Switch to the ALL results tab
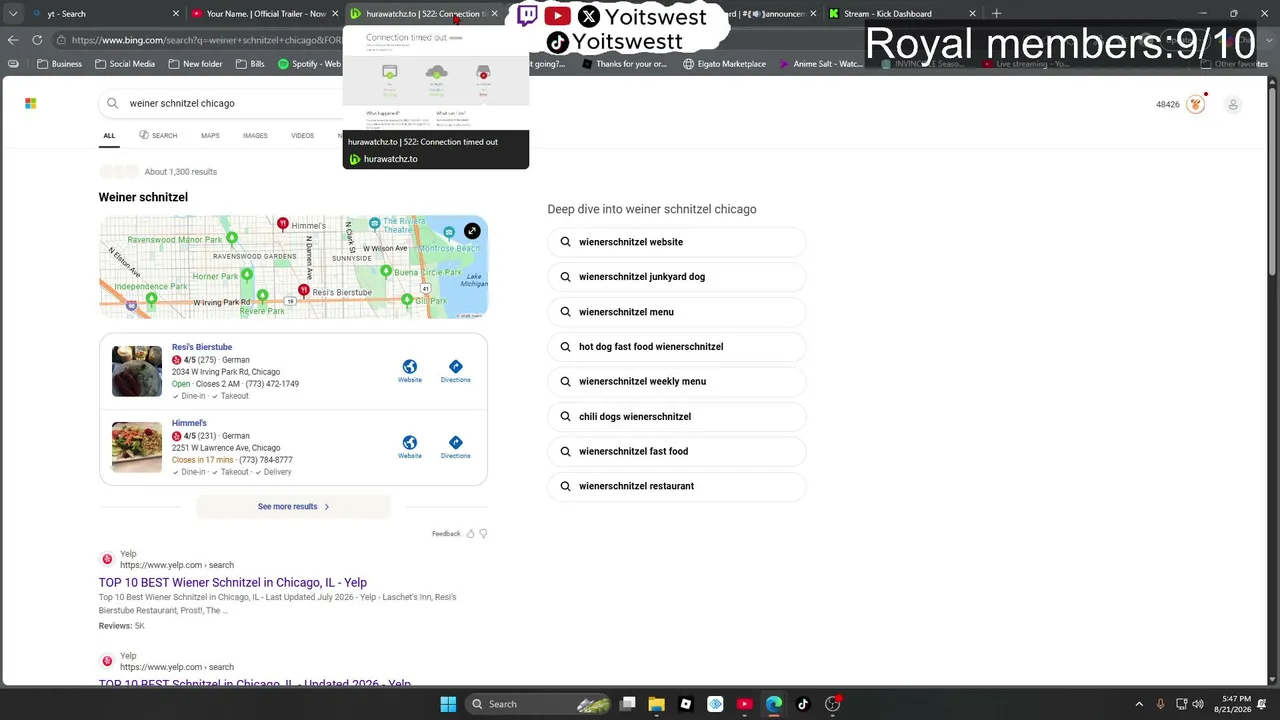The image size is (1280, 720). pos(109,136)
